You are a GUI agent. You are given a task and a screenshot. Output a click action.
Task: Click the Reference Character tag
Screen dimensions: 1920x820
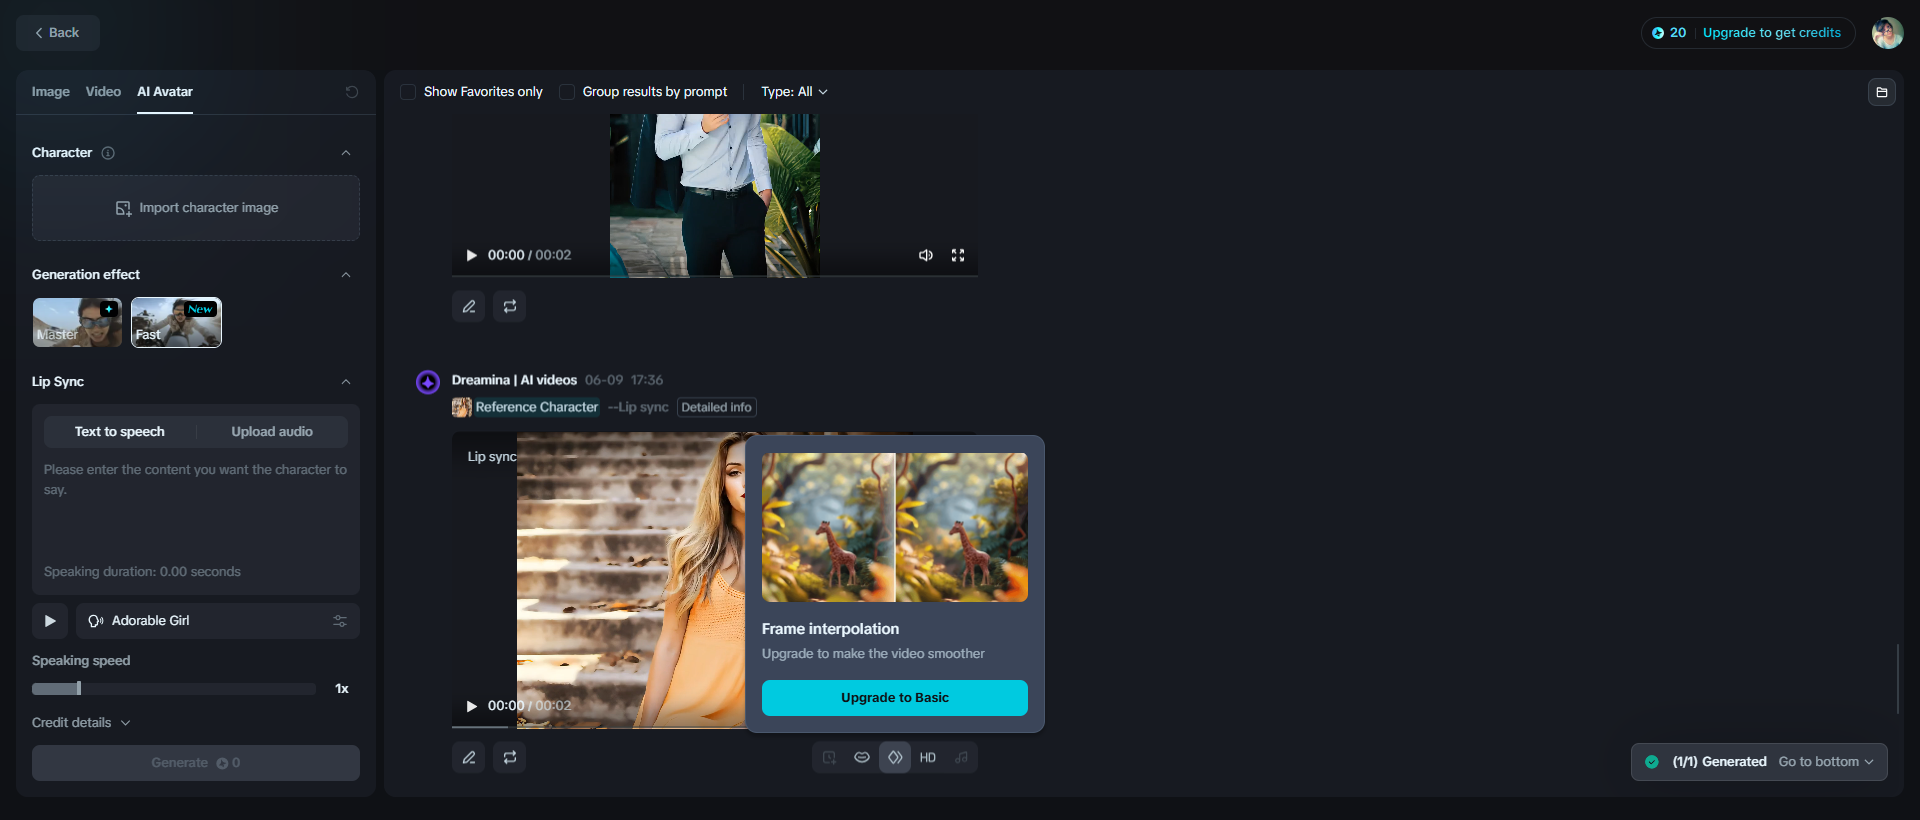pos(526,407)
